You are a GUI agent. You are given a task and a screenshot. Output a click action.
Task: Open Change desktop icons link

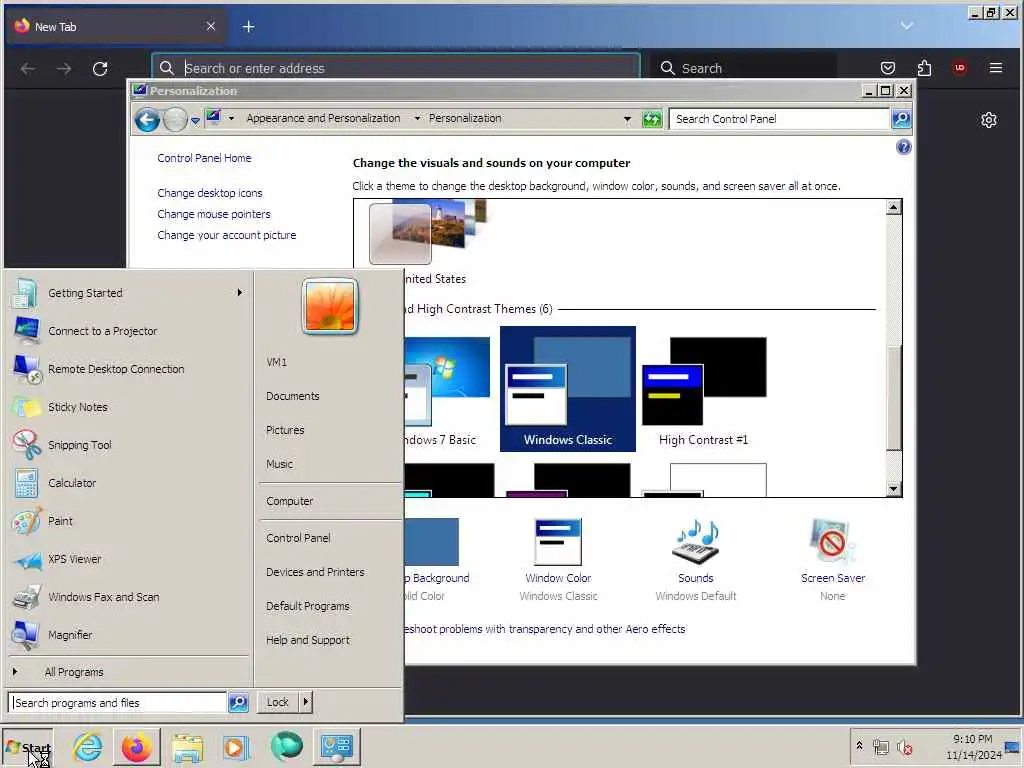(210, 193)
